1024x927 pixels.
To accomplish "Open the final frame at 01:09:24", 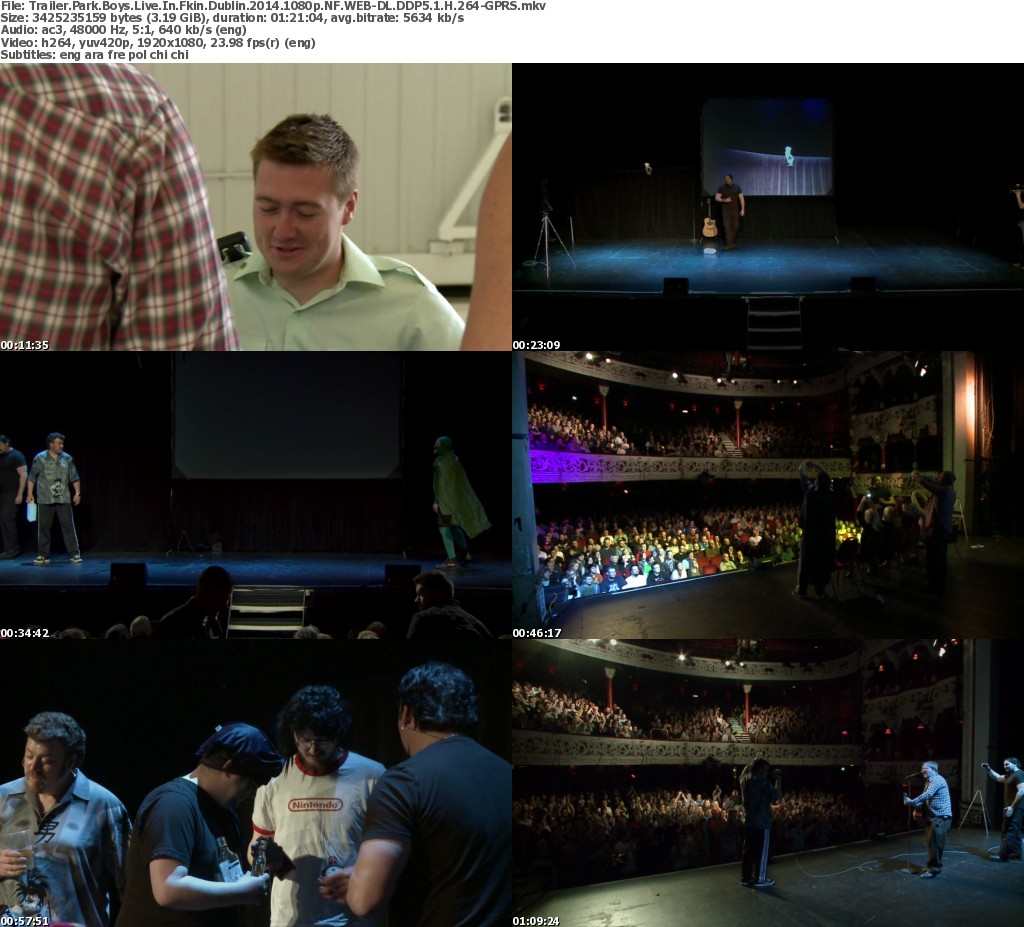I will coord(767,783).
